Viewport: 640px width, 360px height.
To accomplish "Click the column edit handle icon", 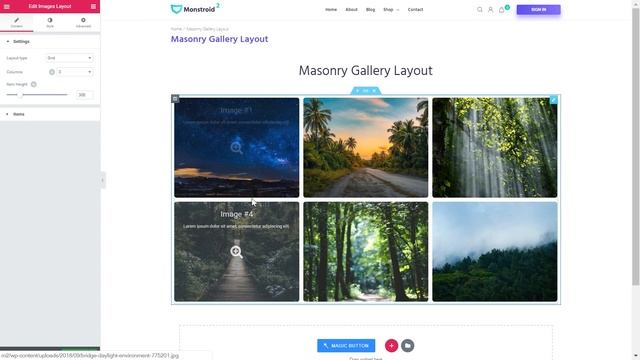I will pos(175,98).
